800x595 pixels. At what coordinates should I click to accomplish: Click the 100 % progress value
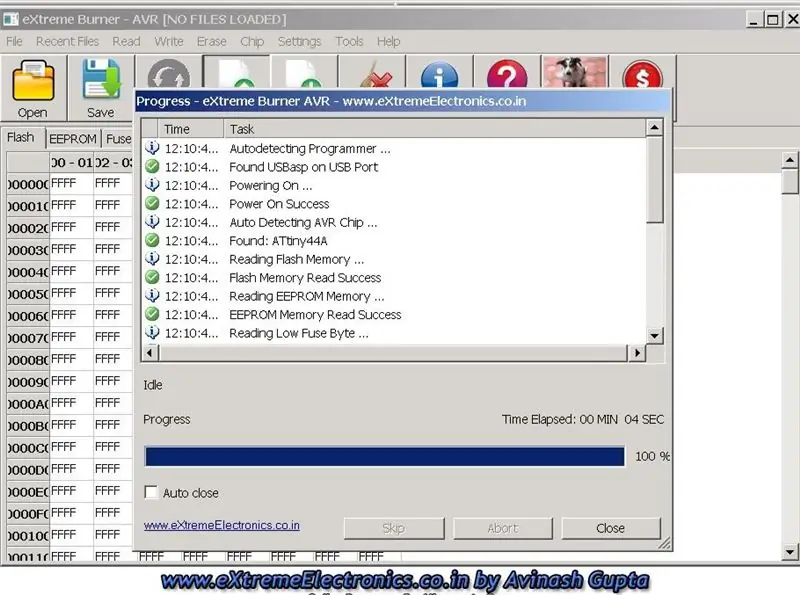coord(652,456)
